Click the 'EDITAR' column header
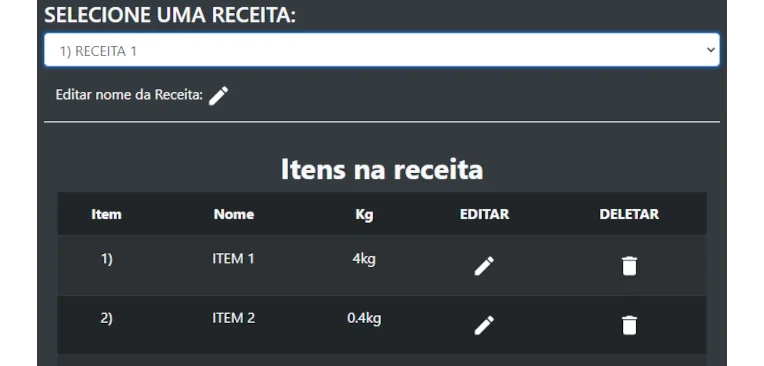Viewport: 764px width, 366px height. tap(484, 214)
